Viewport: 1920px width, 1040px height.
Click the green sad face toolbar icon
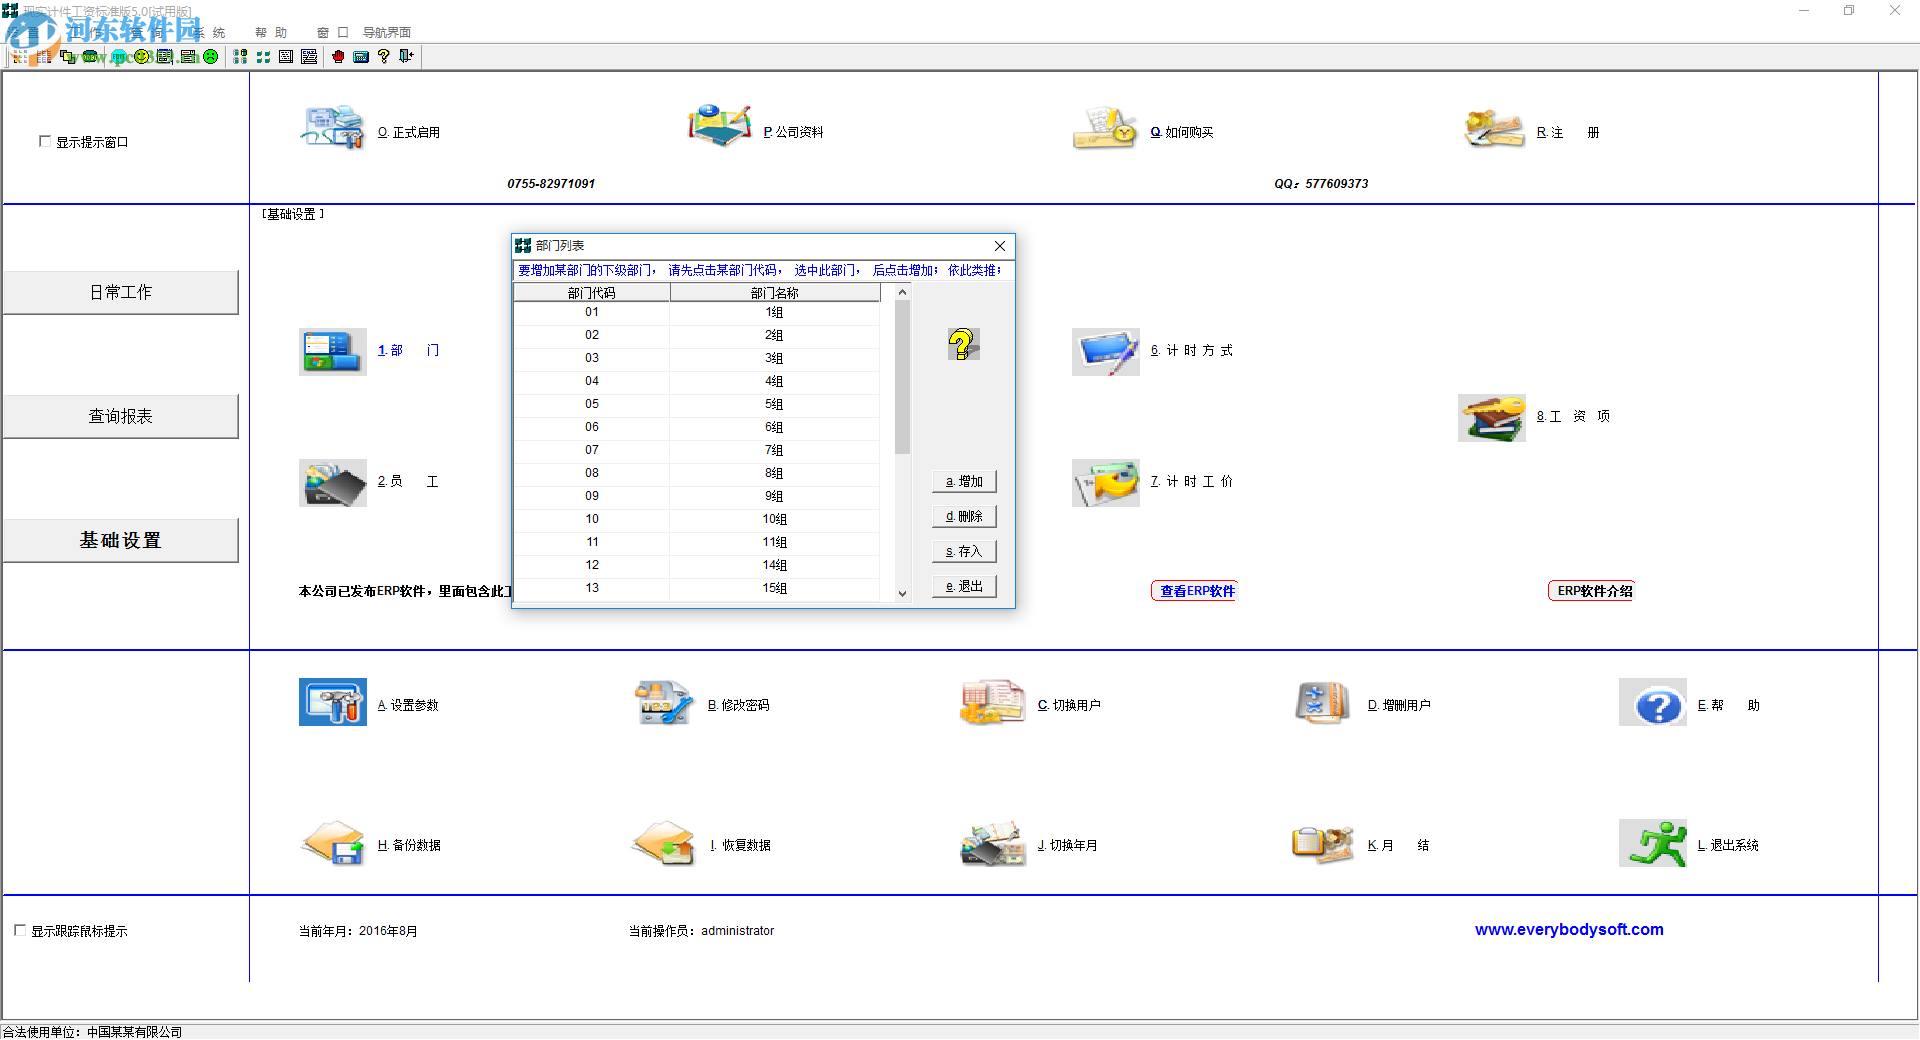coord(211,57)
